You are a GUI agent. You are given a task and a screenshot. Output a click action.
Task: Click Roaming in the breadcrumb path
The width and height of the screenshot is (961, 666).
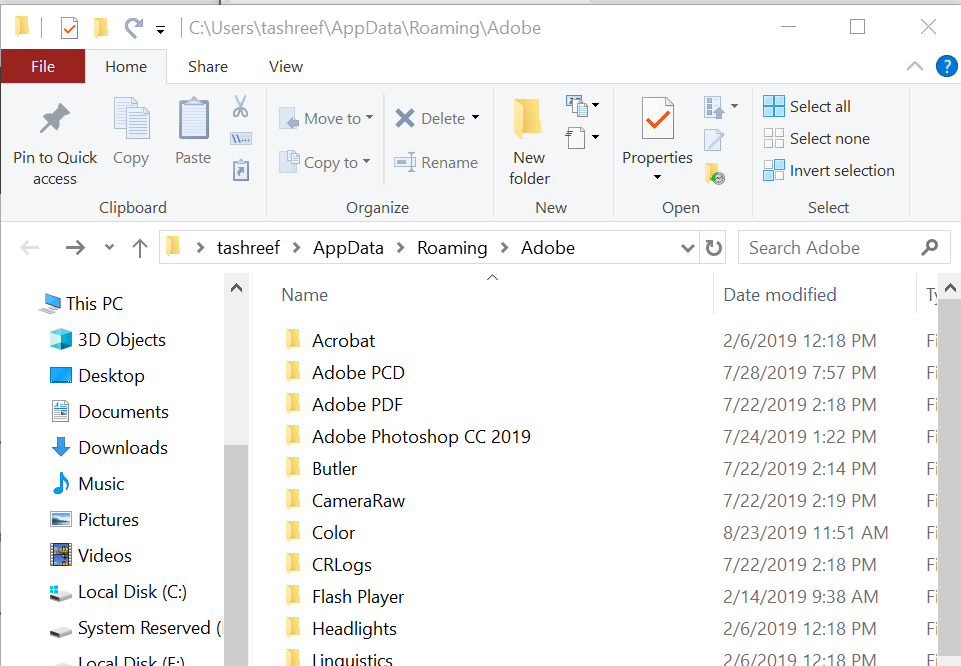coord(452,248)
